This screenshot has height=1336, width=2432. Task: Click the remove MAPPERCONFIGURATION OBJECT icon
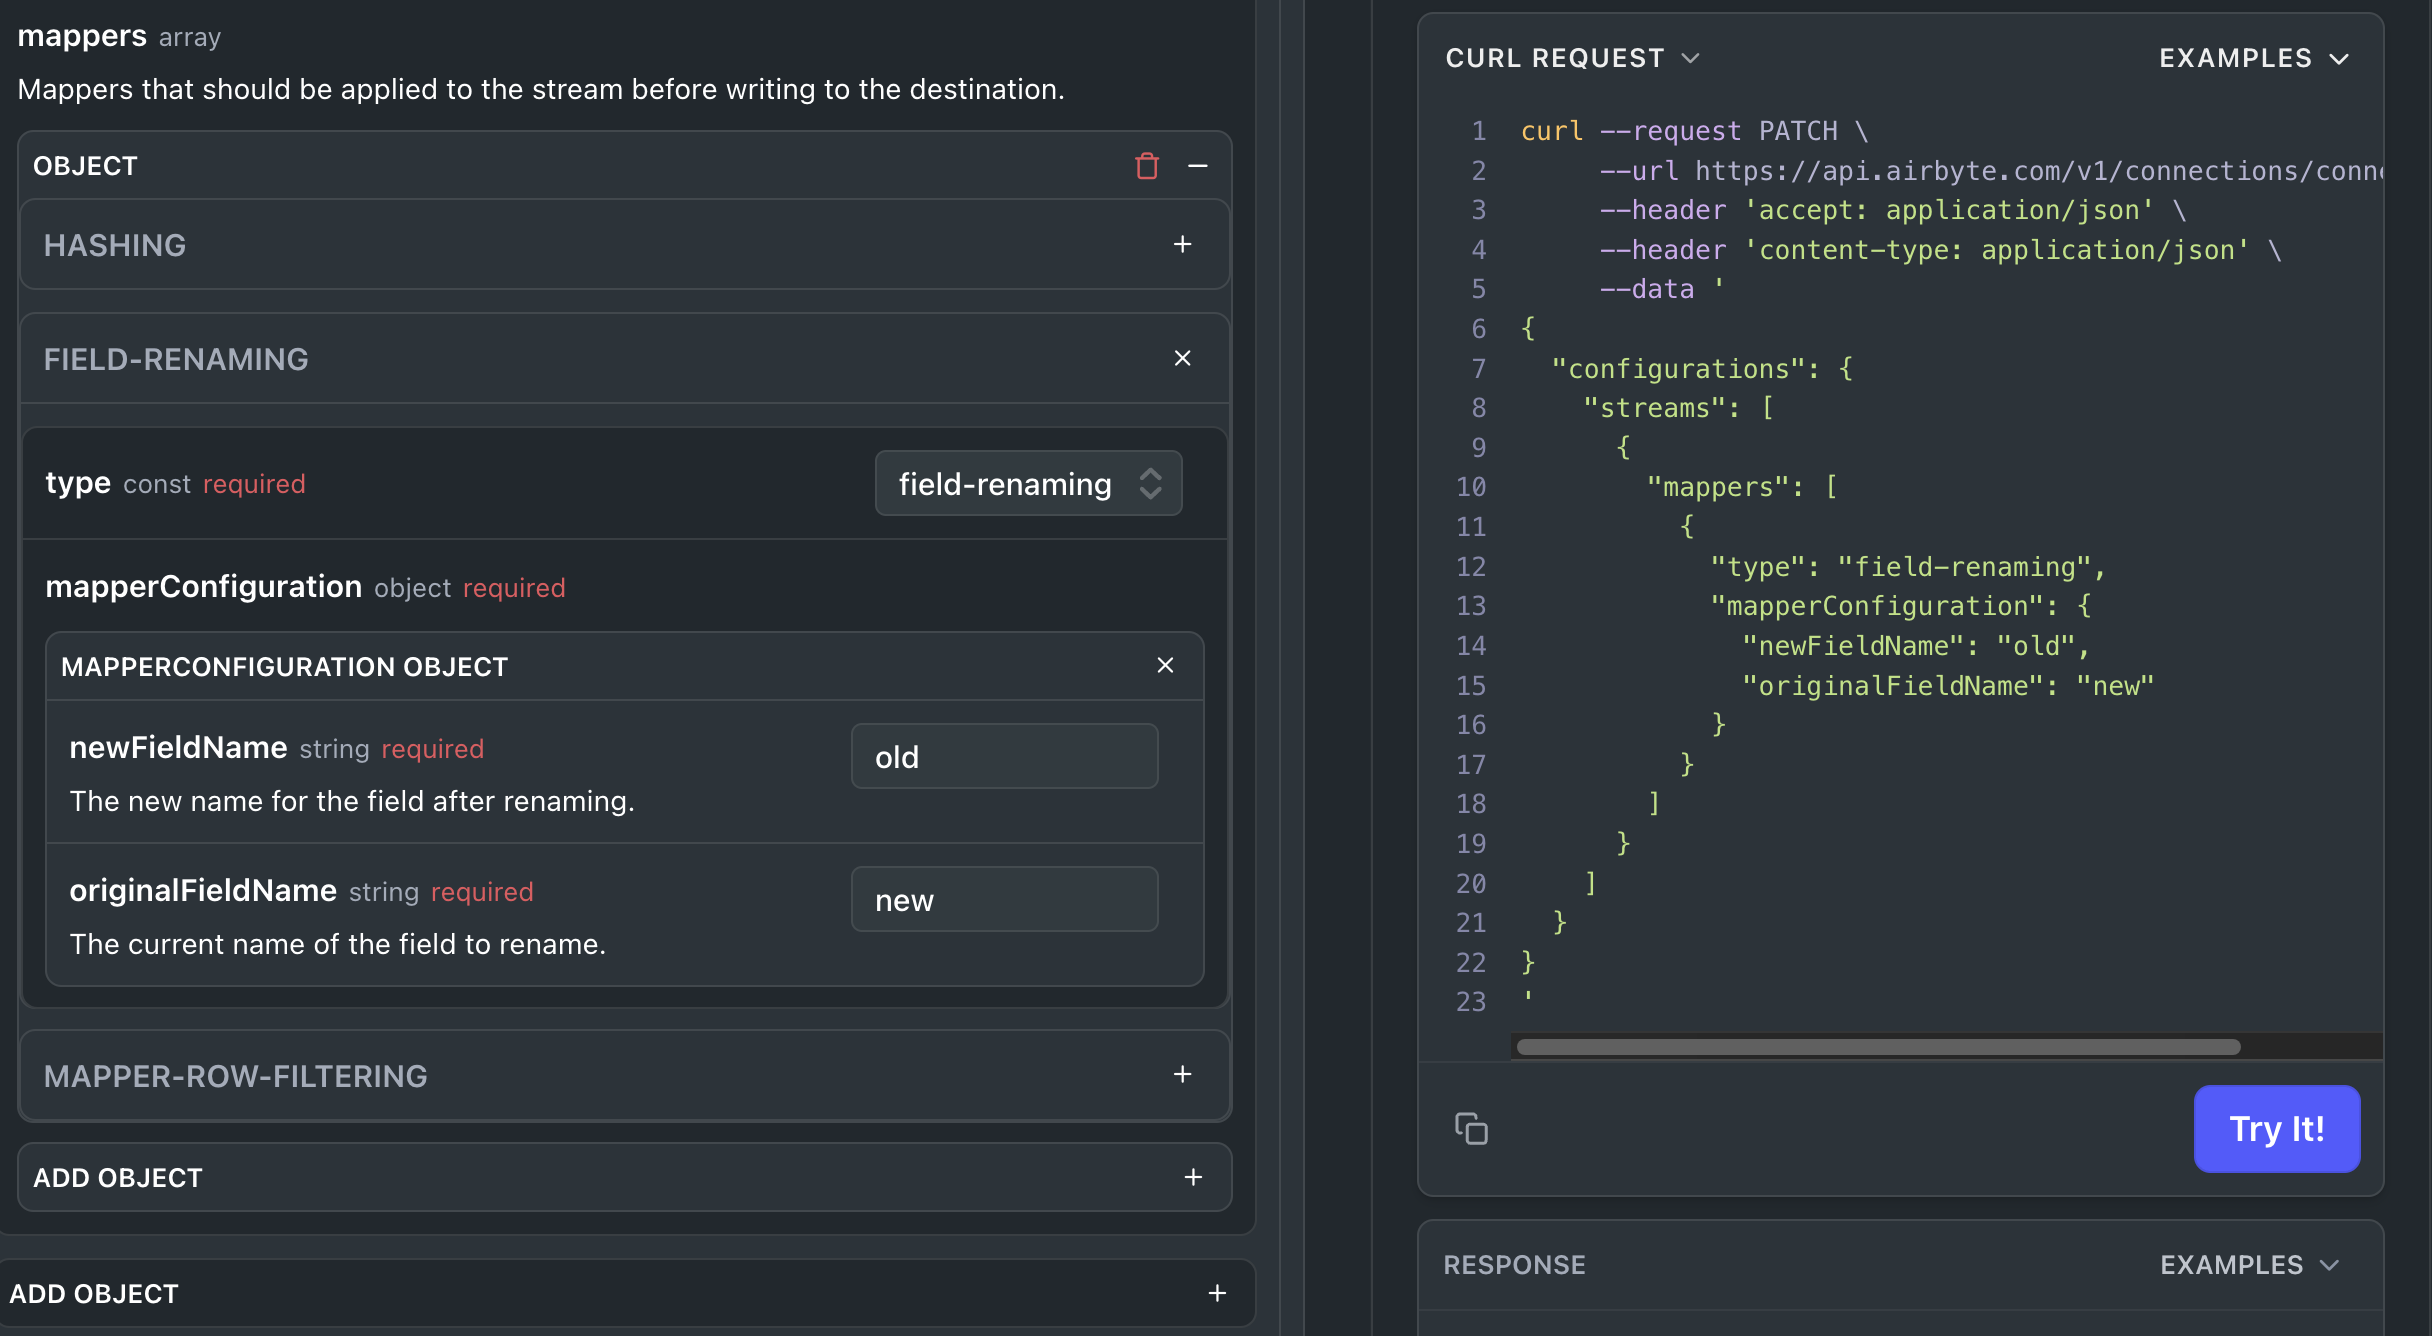1163,665
